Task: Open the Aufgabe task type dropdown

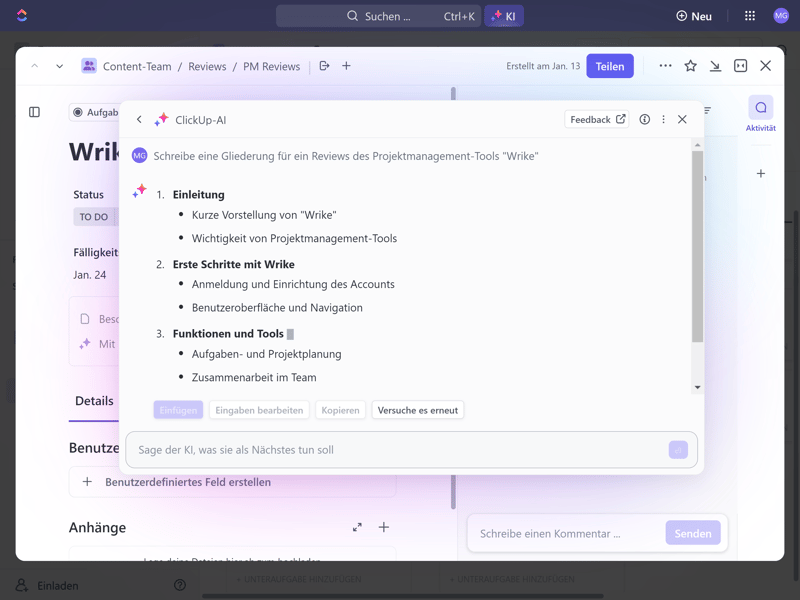Action: [x=94, y=112]
